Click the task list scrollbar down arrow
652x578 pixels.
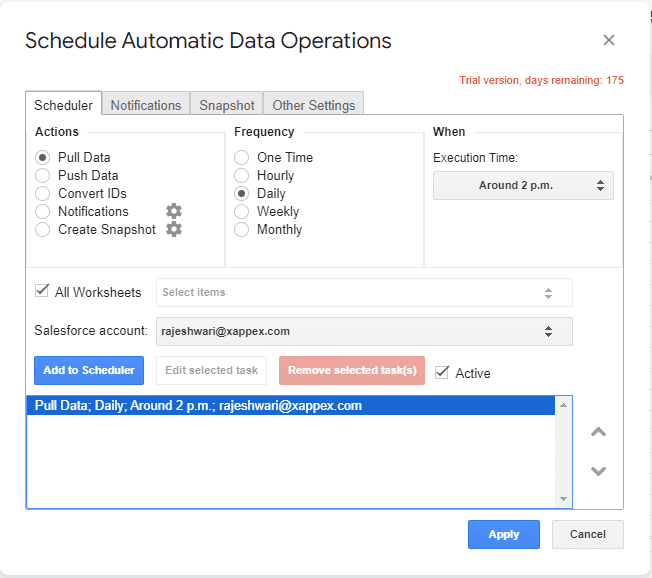(x=564, y=499)
